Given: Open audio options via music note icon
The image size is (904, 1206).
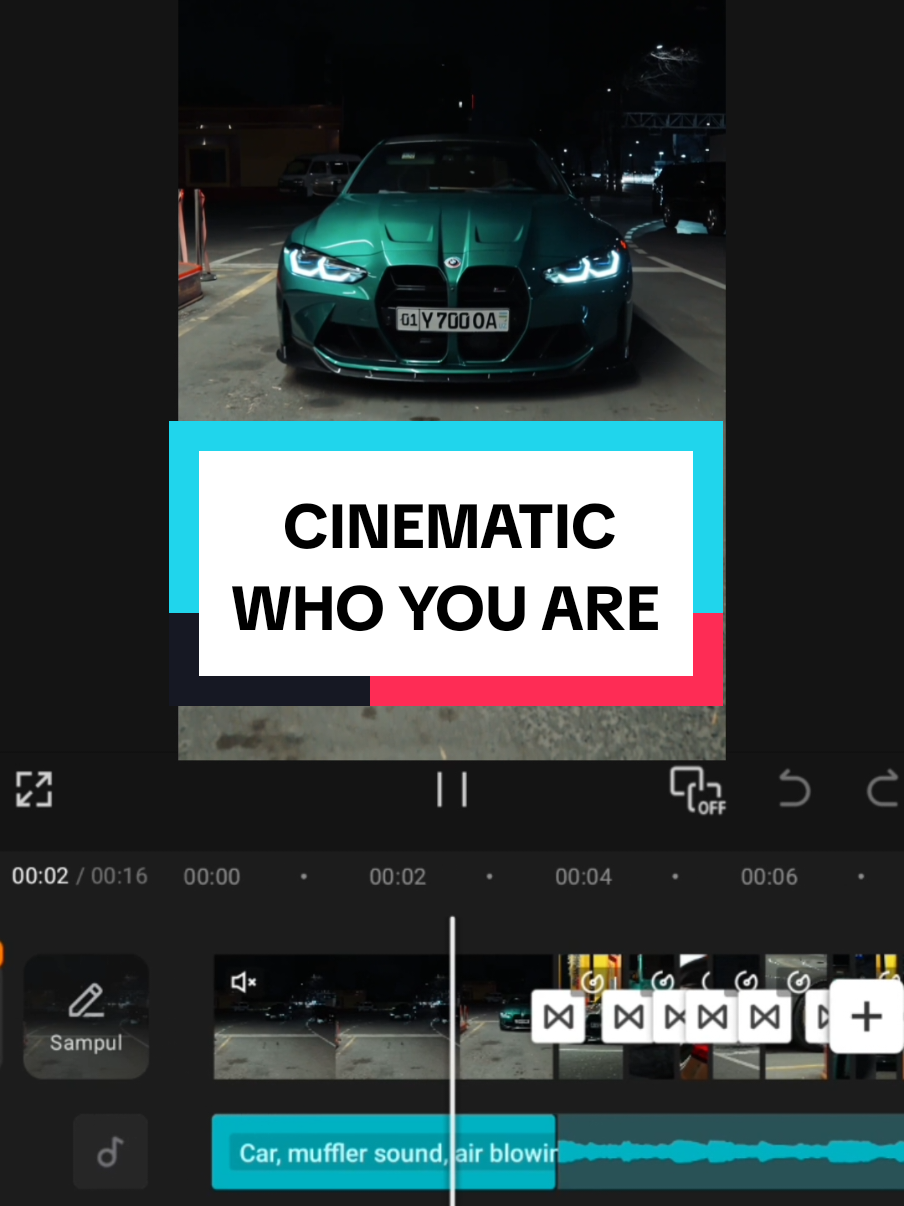Looking at the screenshot, I should tap(110, 1152).
